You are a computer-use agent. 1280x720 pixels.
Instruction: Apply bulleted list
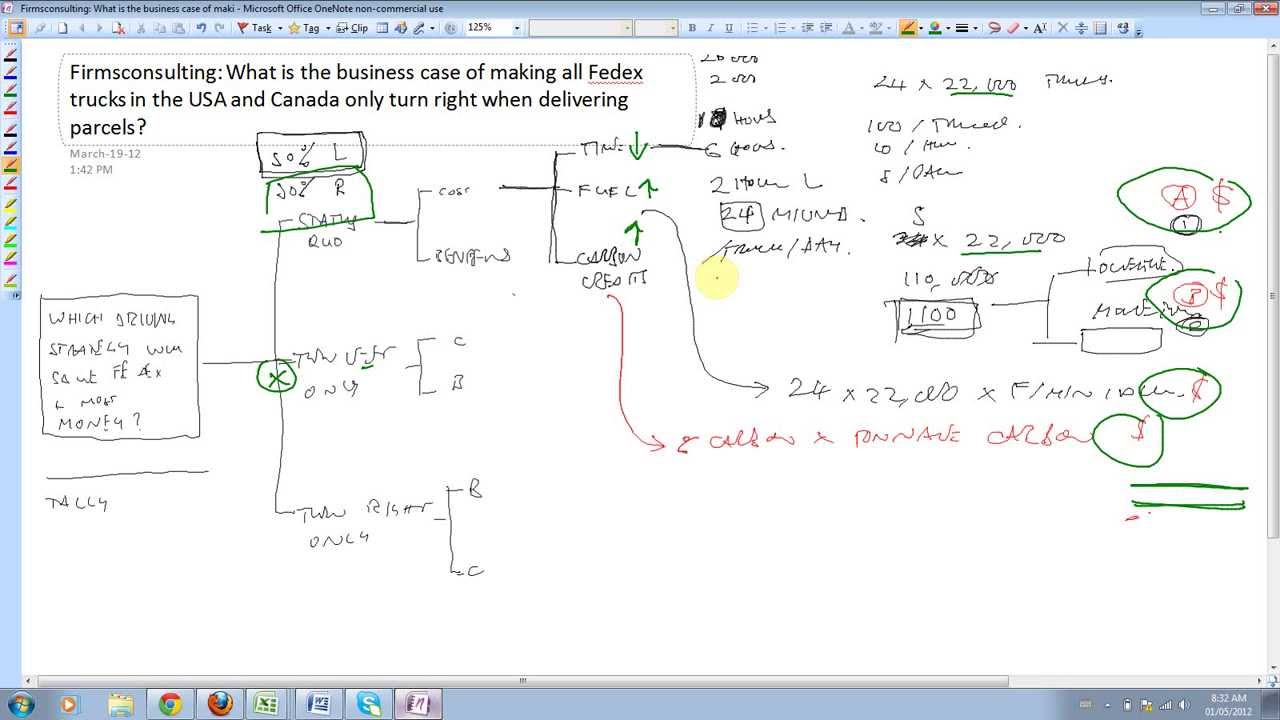point(753,28)
